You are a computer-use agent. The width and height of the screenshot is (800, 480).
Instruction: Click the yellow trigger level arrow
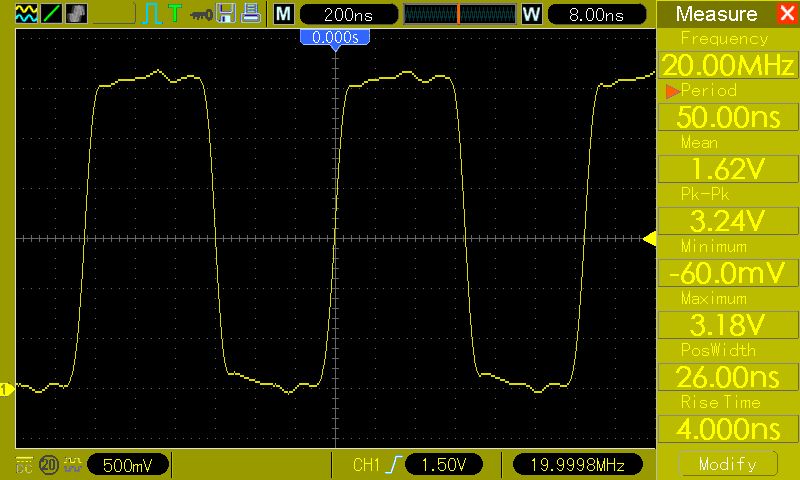pos(649,238)
